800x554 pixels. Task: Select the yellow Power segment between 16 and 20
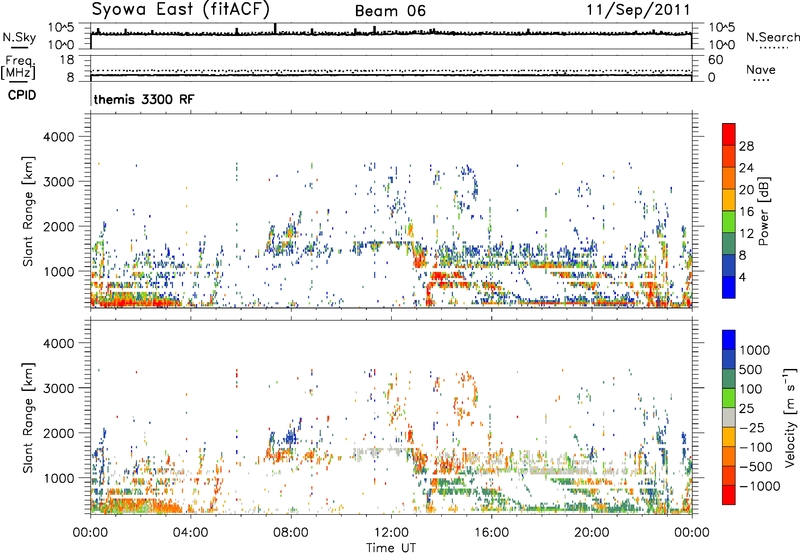pos(729,200)
